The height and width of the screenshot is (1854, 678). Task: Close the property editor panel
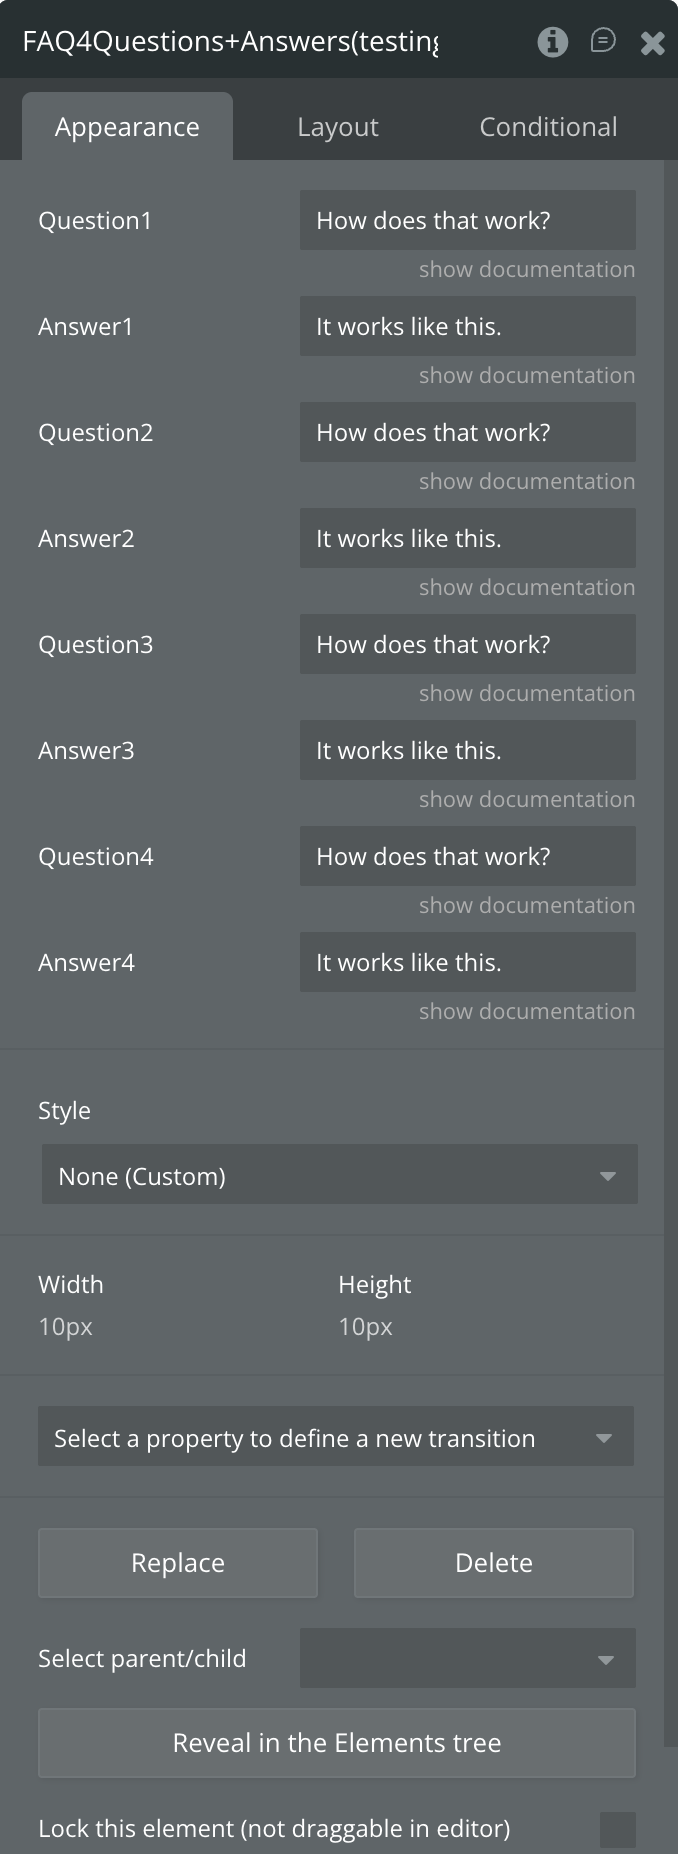[x=652, y=42]
